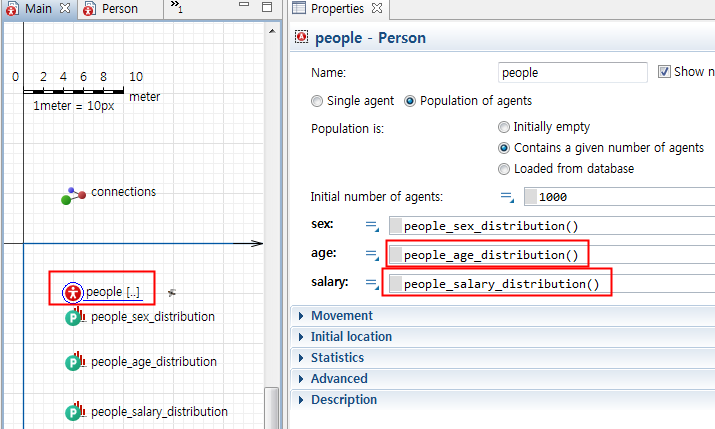Toggle static/dynamic value icon for age
Image resolution: width=715 pixels, height=429 pixels.
click(372, 255)
